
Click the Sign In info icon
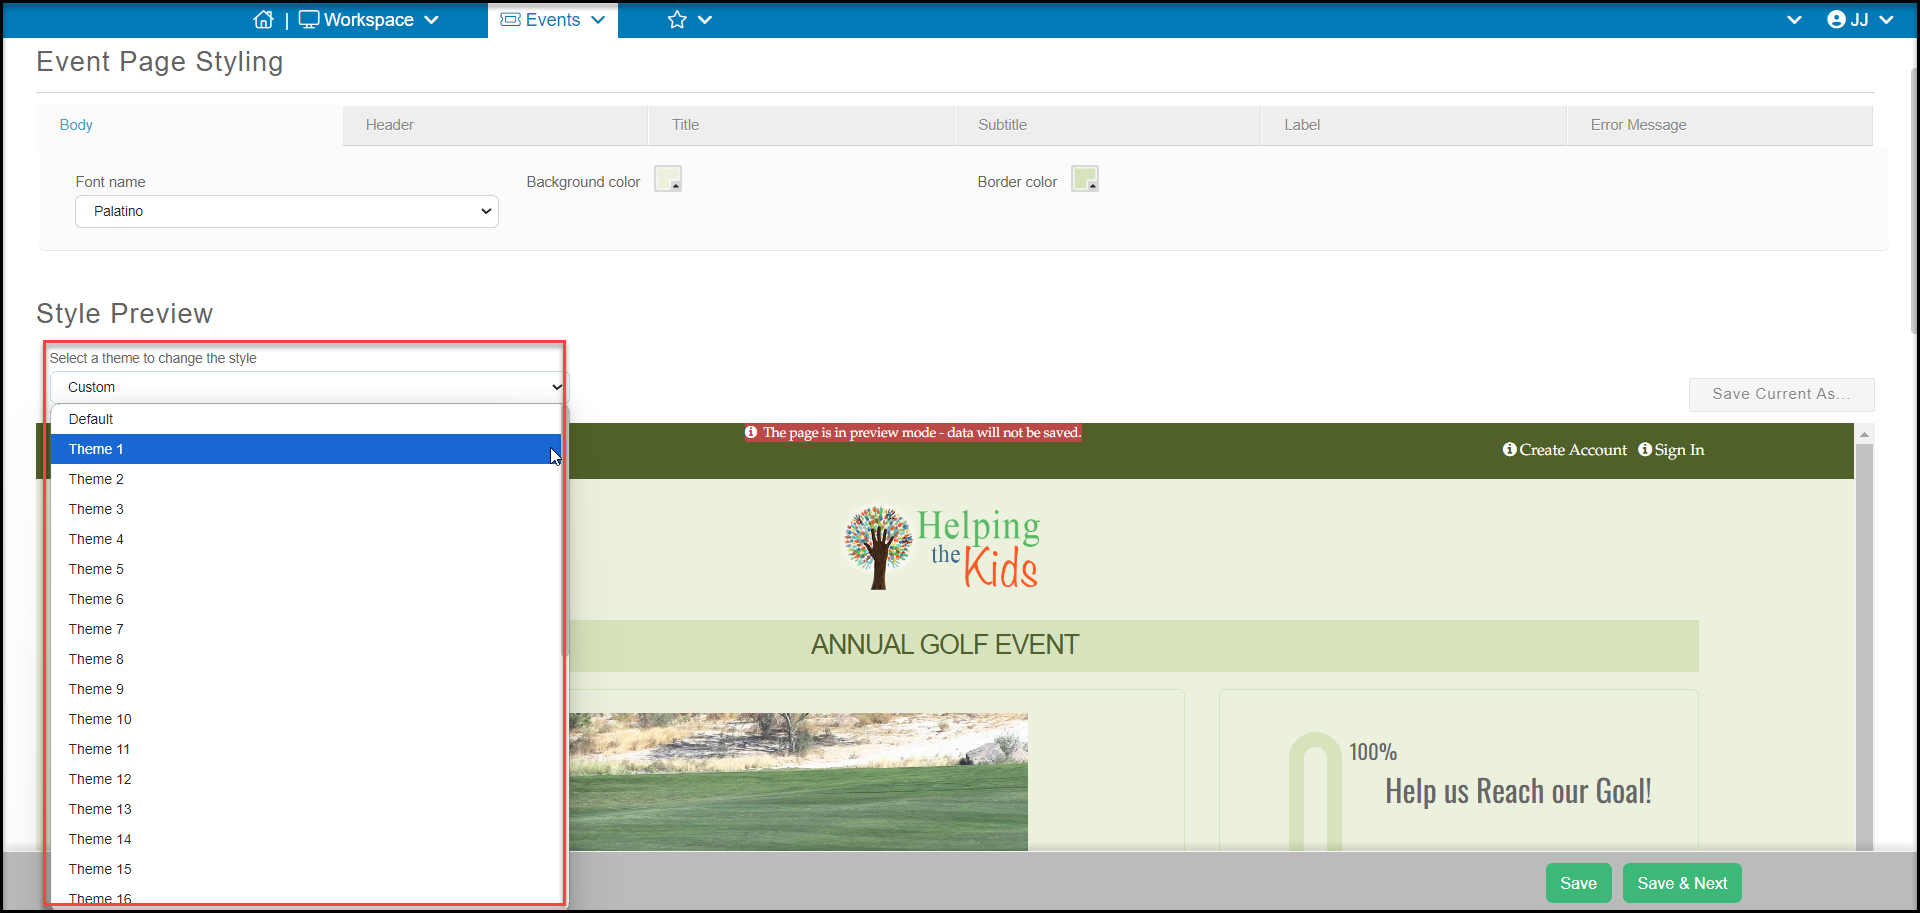tap(1645, 450)
